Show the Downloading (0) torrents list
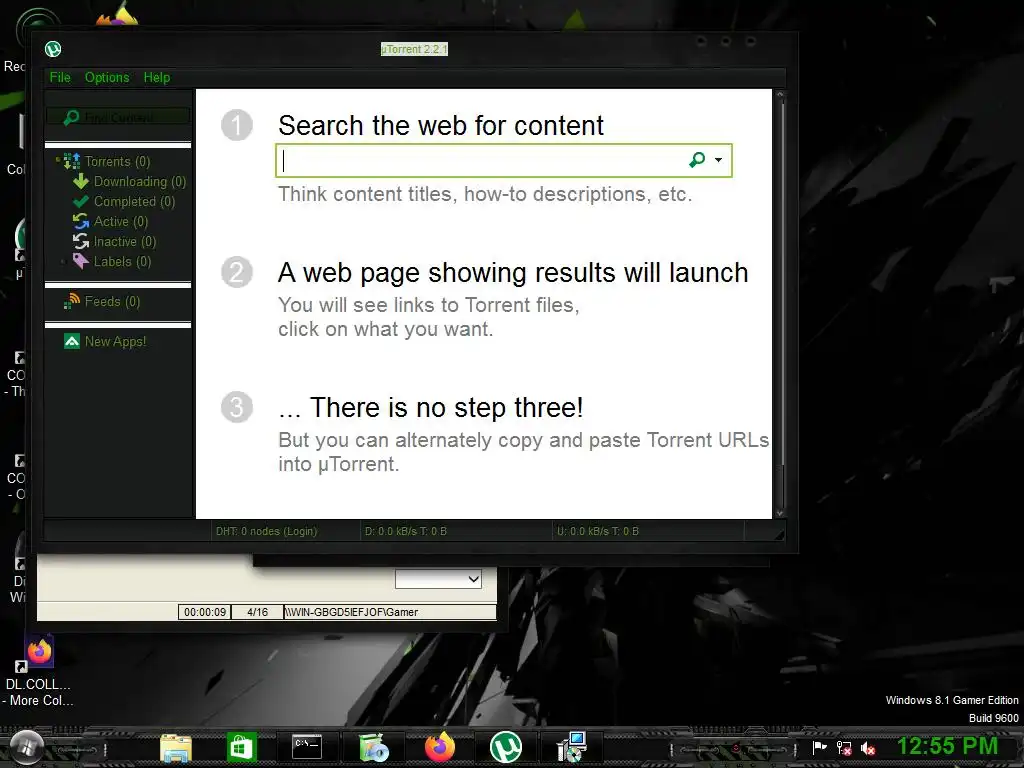Image resolution: width=1024 pixels, height=768 pixels. click(140, 182)
